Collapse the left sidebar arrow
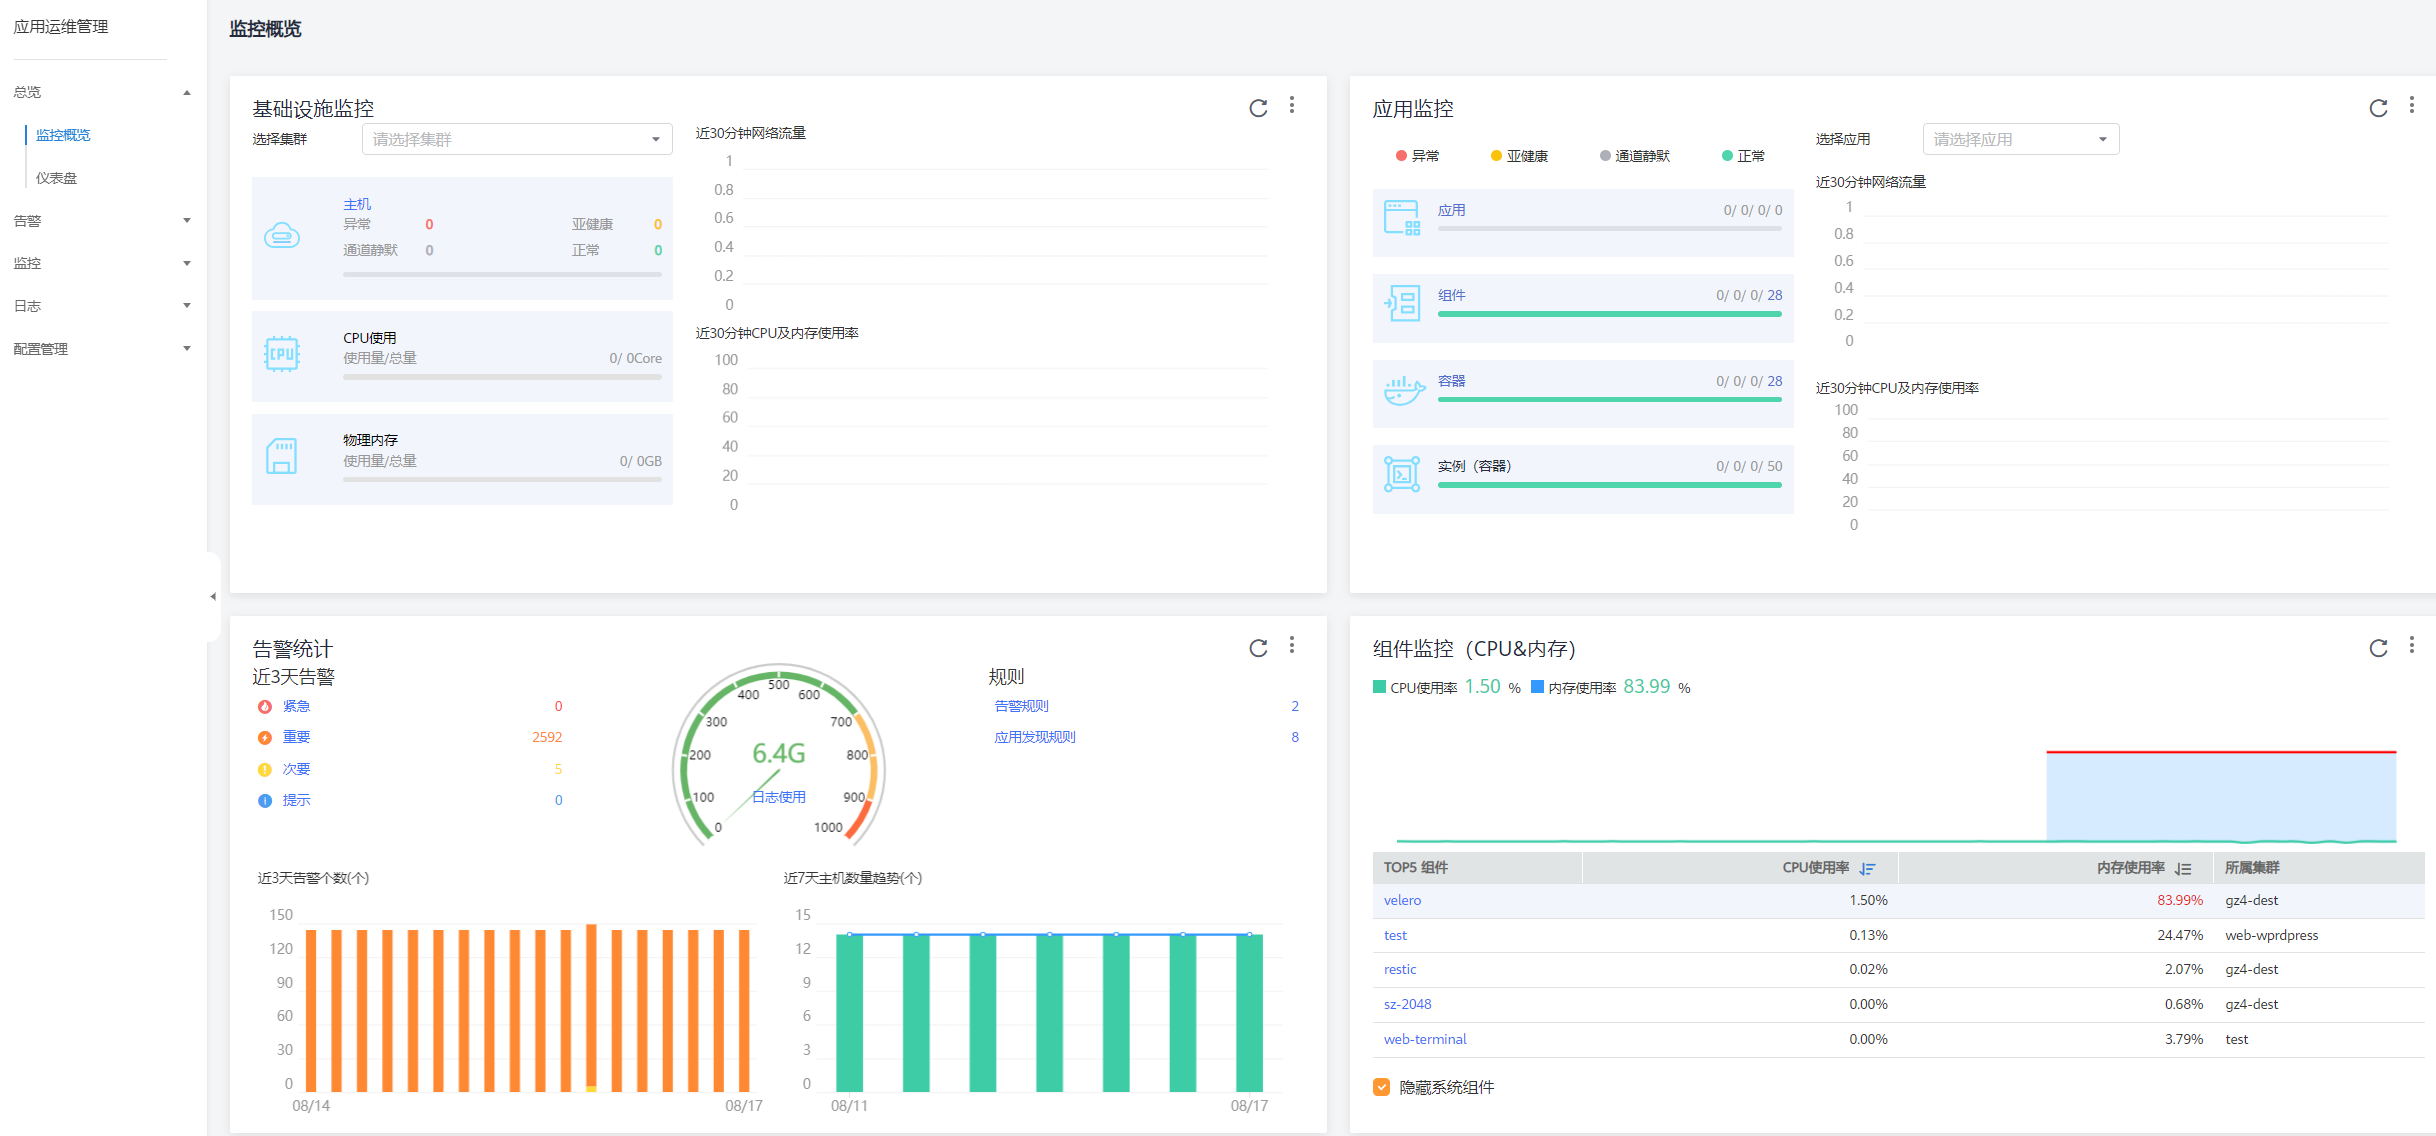 pyautogui.click(x=212, y=596)
